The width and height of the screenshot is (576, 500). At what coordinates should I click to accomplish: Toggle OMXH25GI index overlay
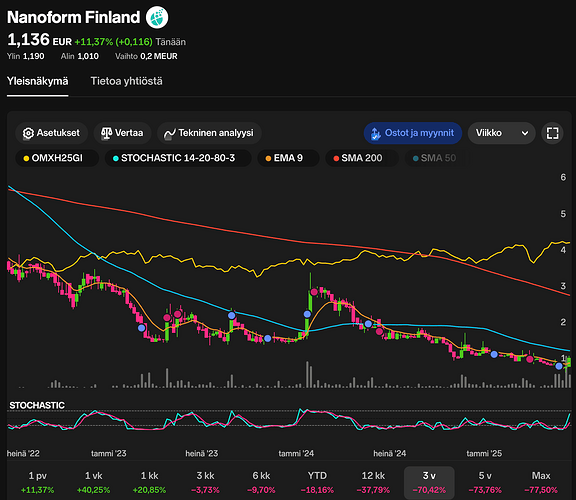57,158
